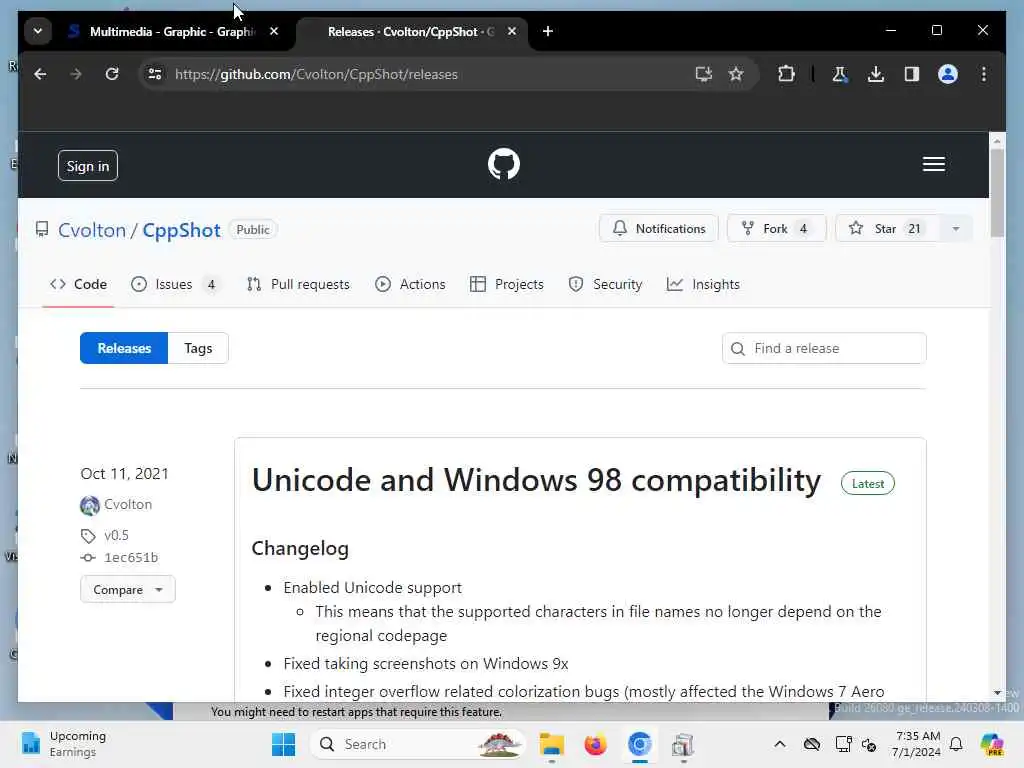Show hidden system tray icons chevron

pos(780,744)
